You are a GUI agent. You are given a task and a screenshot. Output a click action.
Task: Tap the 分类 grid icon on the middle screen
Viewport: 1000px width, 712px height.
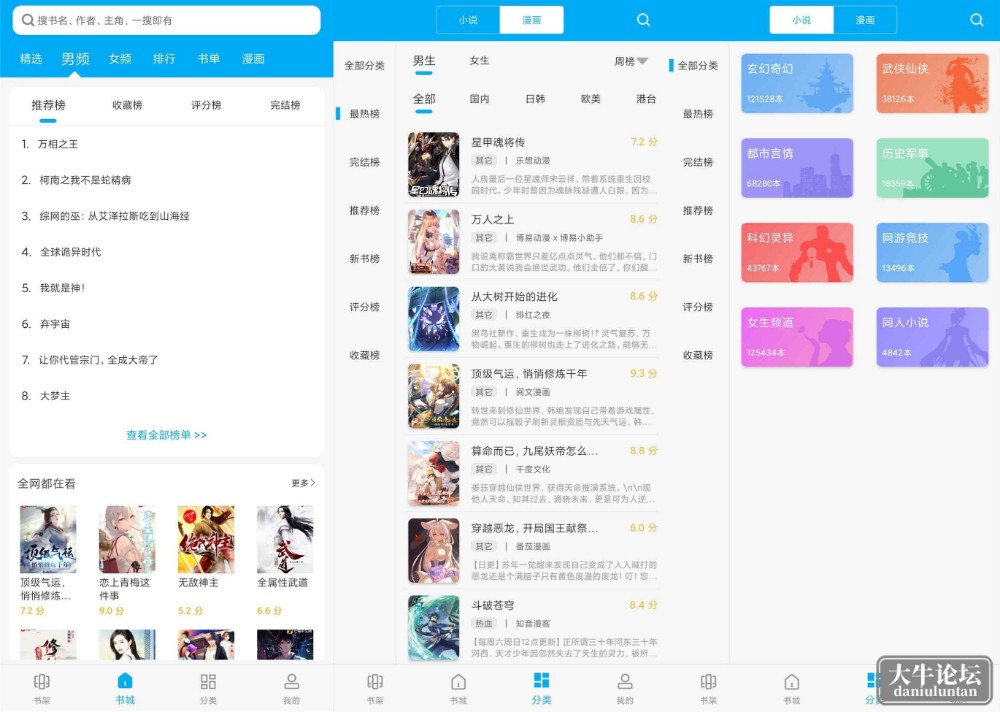[541, 680]
